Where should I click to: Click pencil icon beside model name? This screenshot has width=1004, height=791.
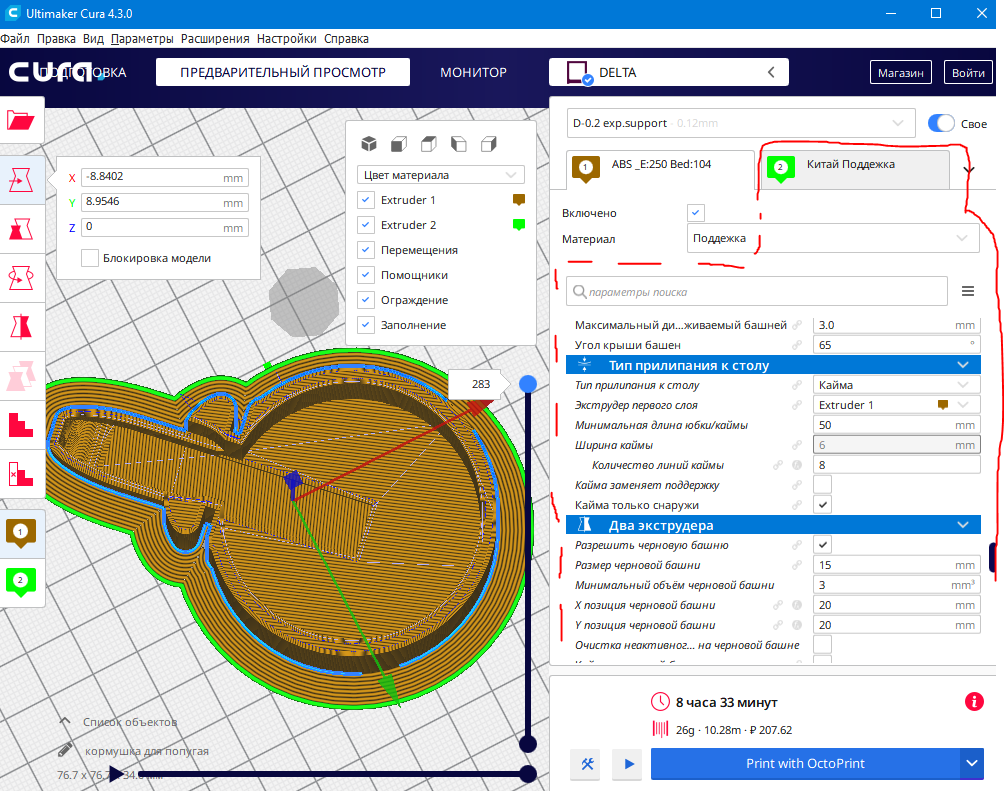65,749
